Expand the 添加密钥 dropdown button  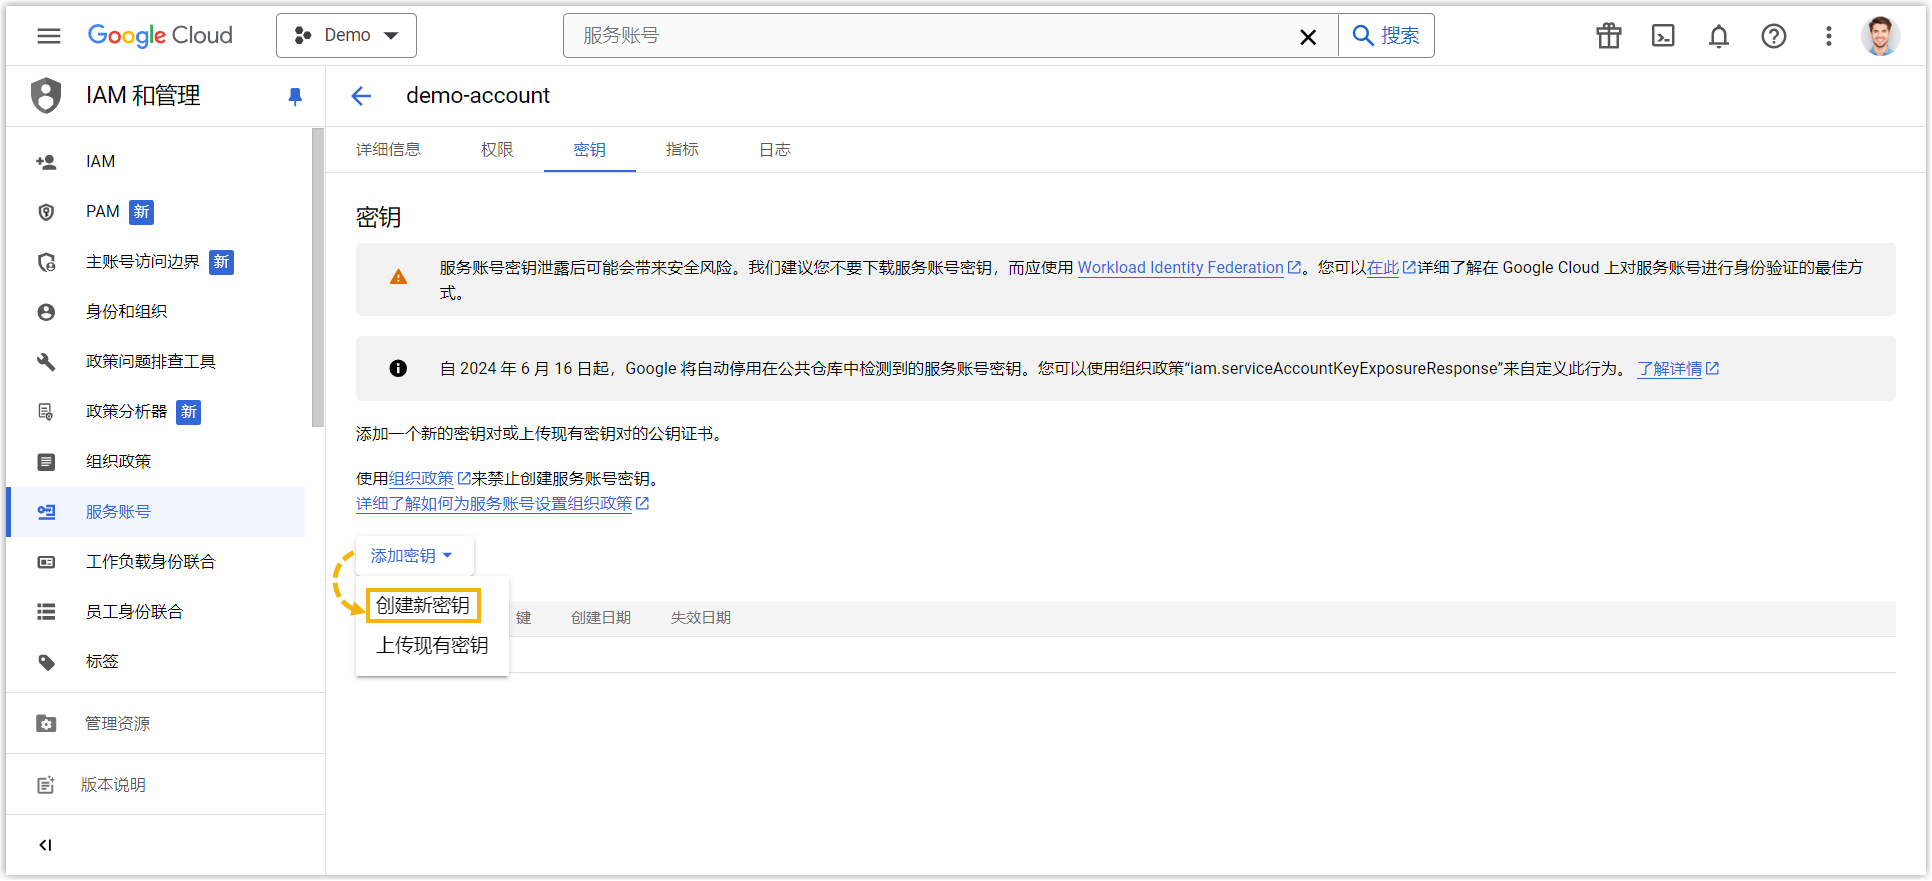tap(412, 556)
